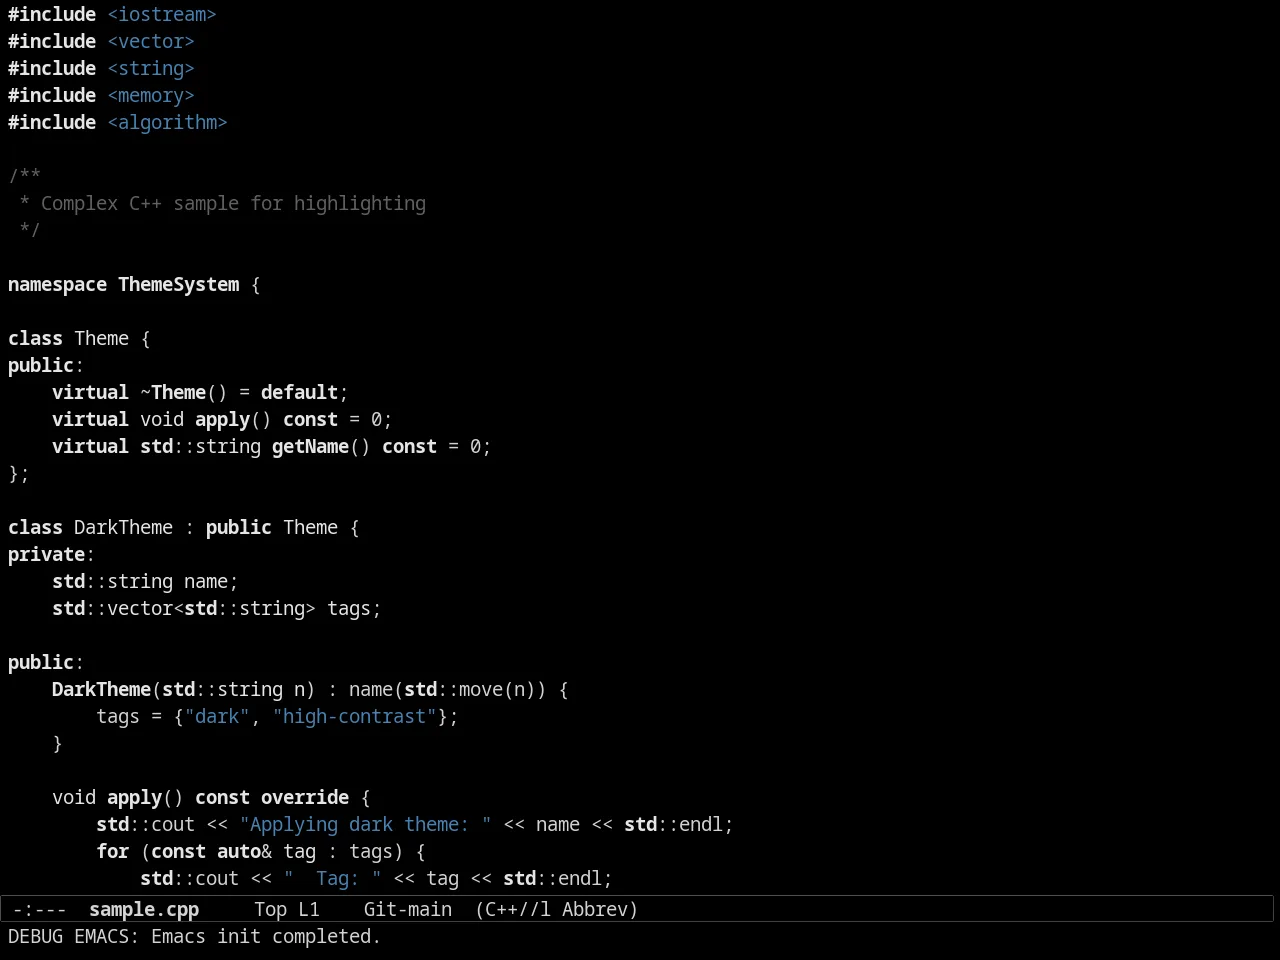Click getName in the Theme class
Screen dimensions: 1280x960
point(310,446)
